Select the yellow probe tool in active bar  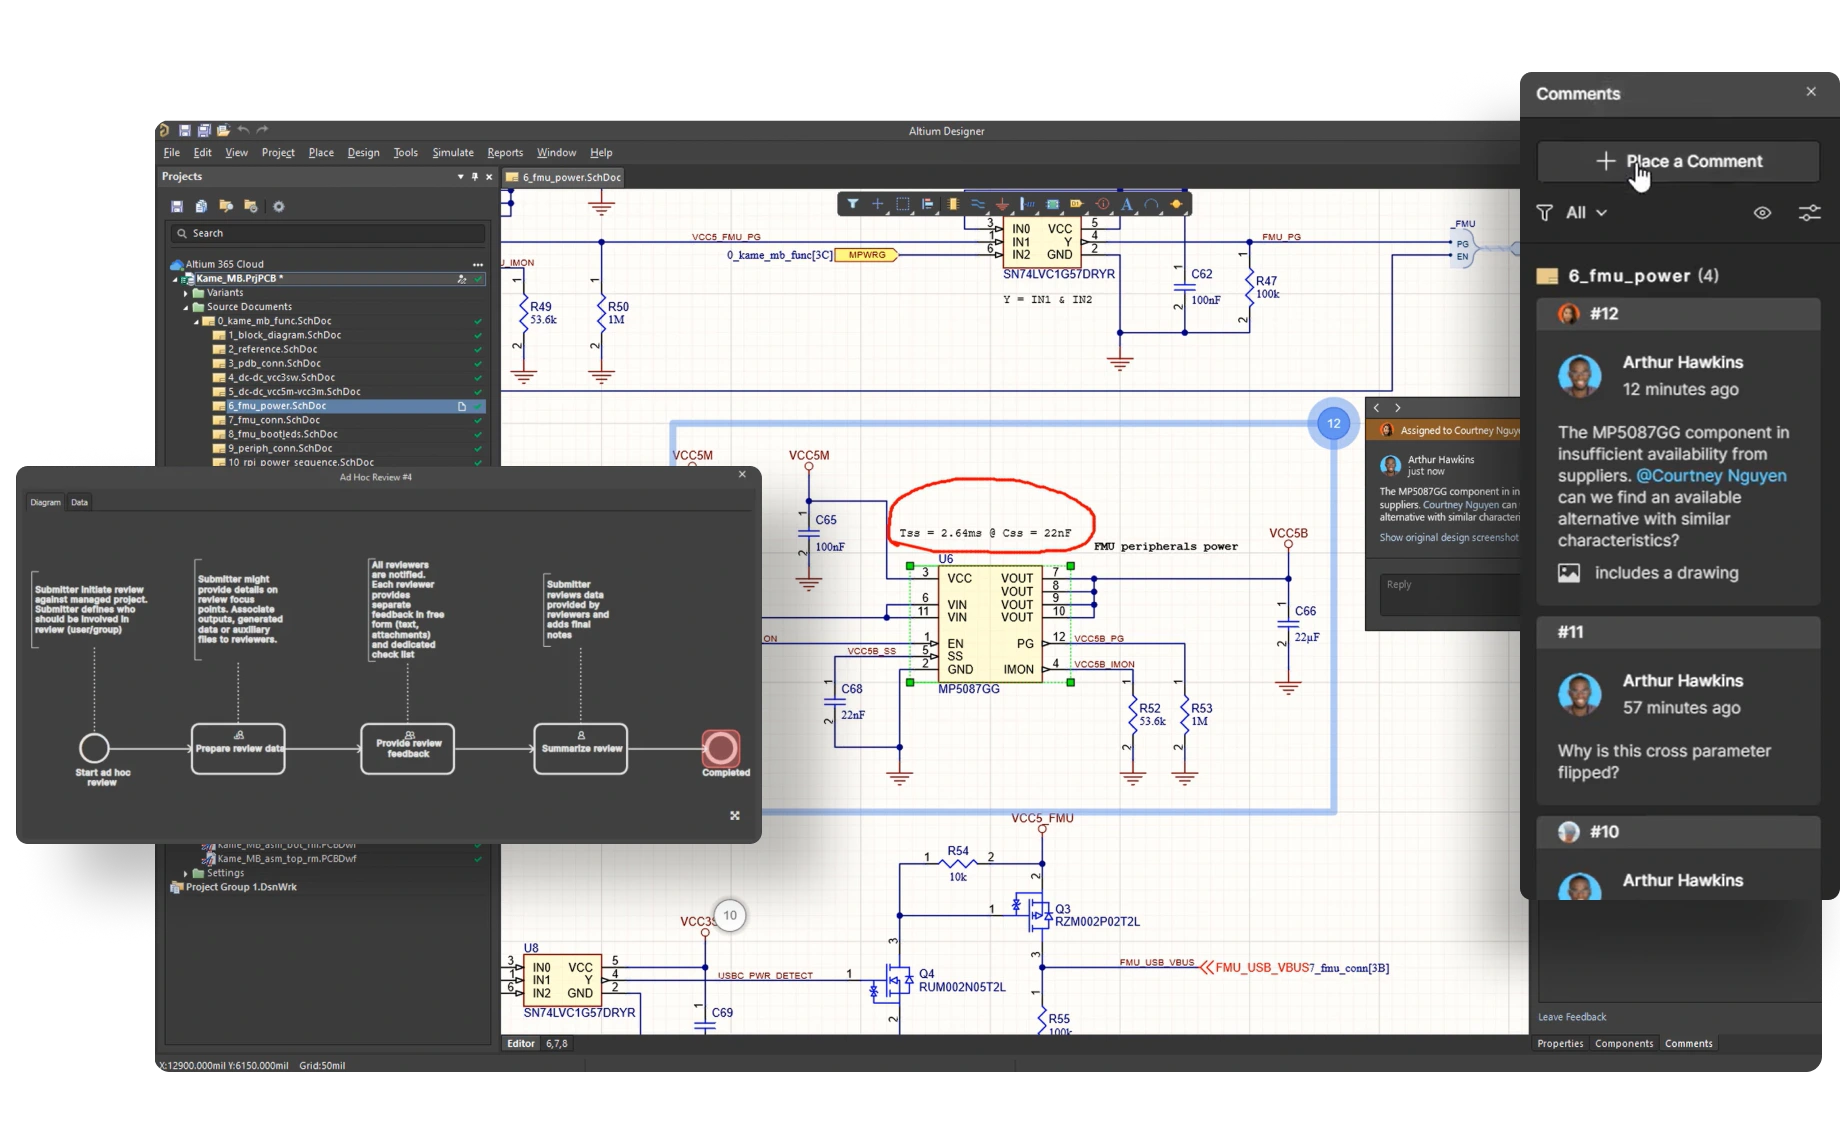point(1176,204)
